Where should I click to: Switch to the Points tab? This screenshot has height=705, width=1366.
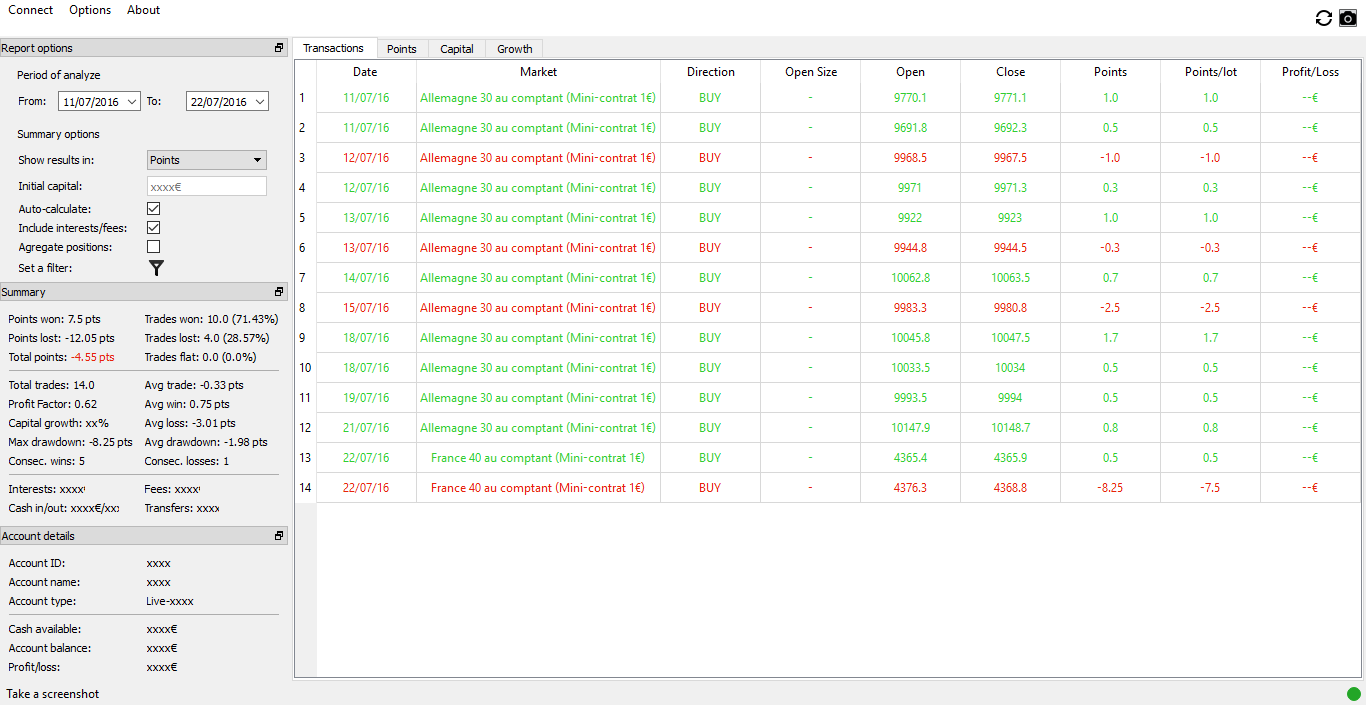click(x=402, y=49)
